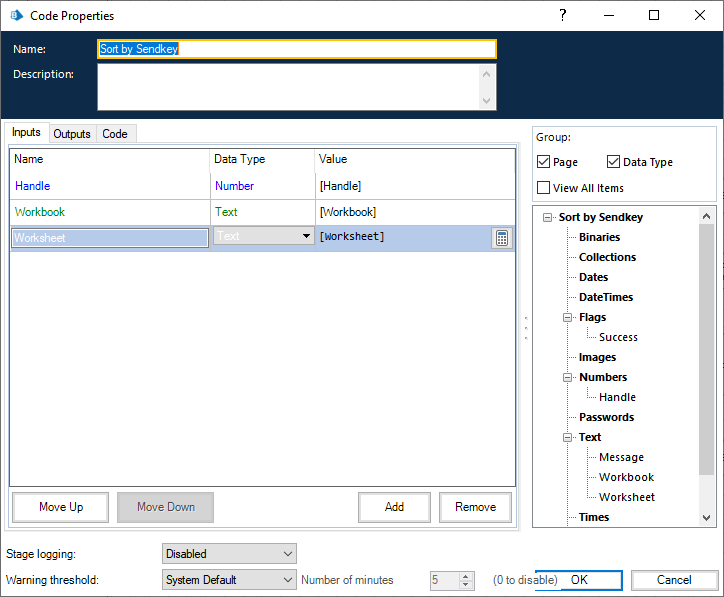The image size is (724, 597).
Task: Uncheck the Data Type group checkbox
Action: (613, 162)
